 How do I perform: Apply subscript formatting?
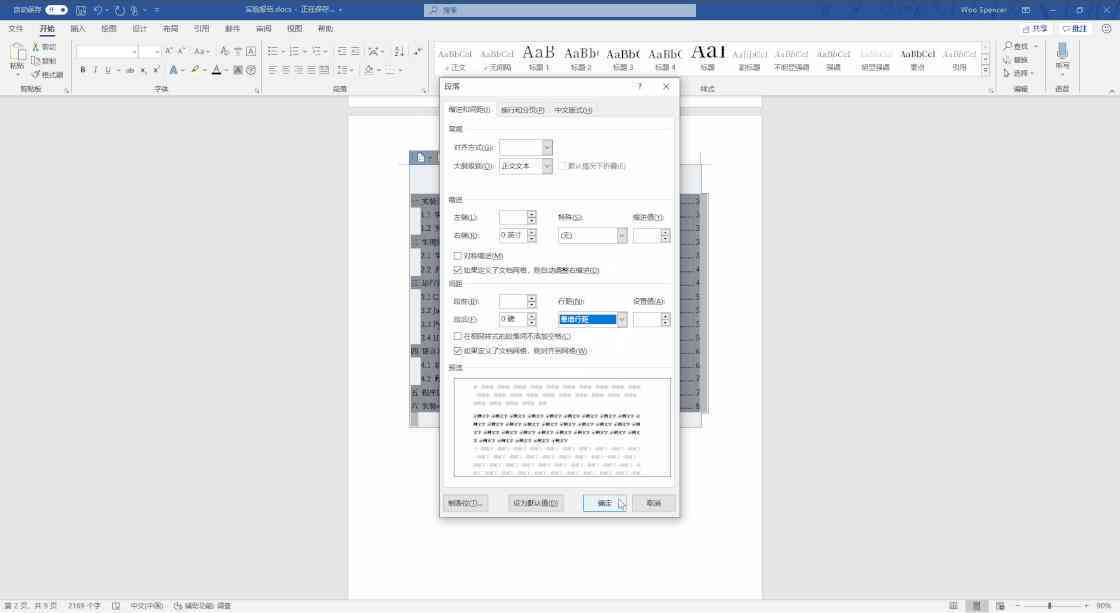point(144,70)
